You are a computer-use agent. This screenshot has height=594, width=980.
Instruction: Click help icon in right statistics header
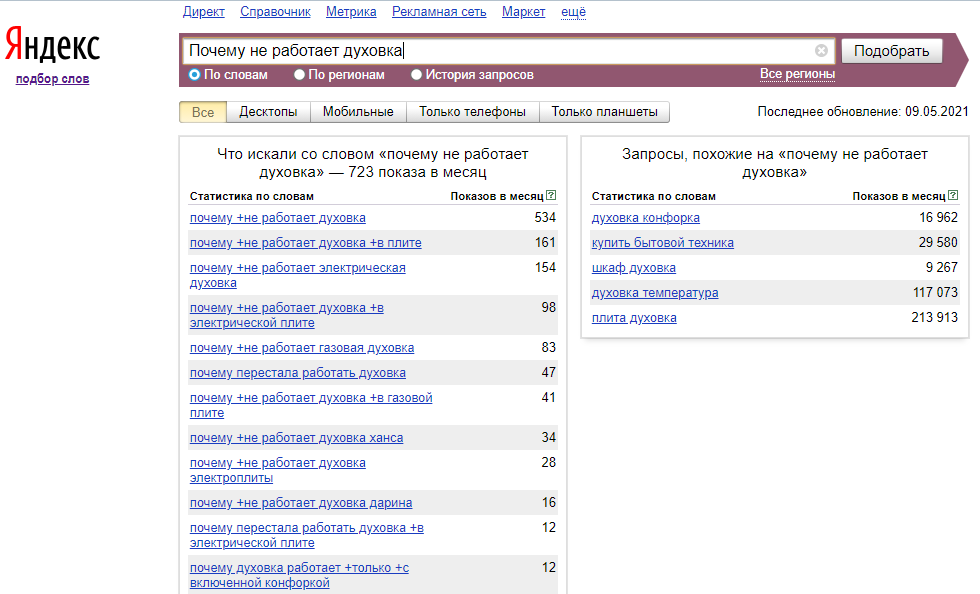click(953, 196)
